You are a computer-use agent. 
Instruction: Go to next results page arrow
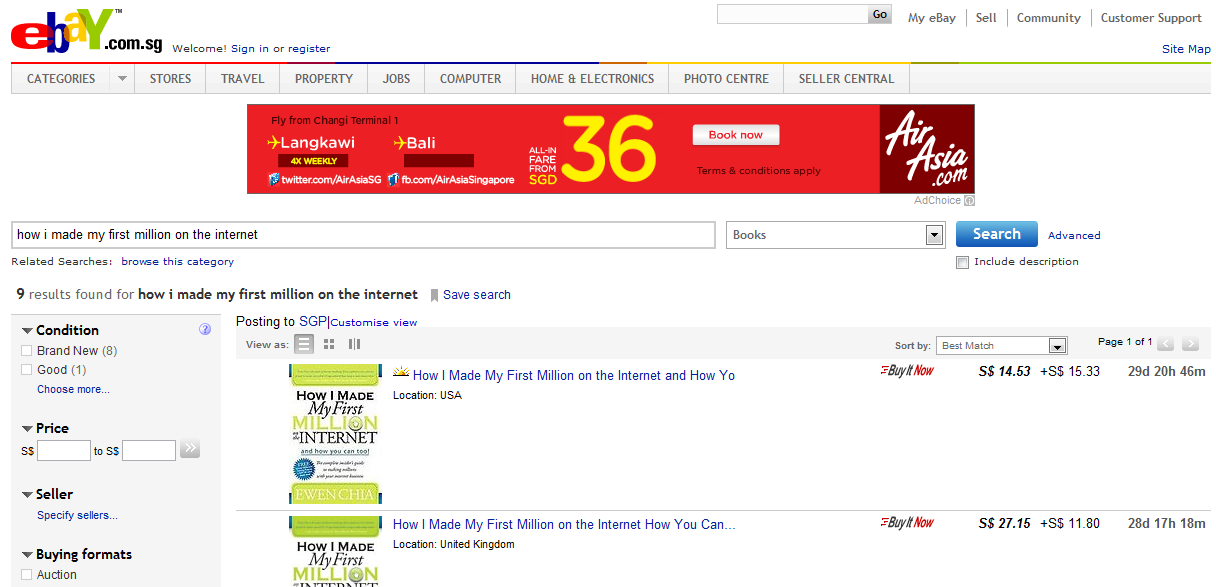(1190, 344)
